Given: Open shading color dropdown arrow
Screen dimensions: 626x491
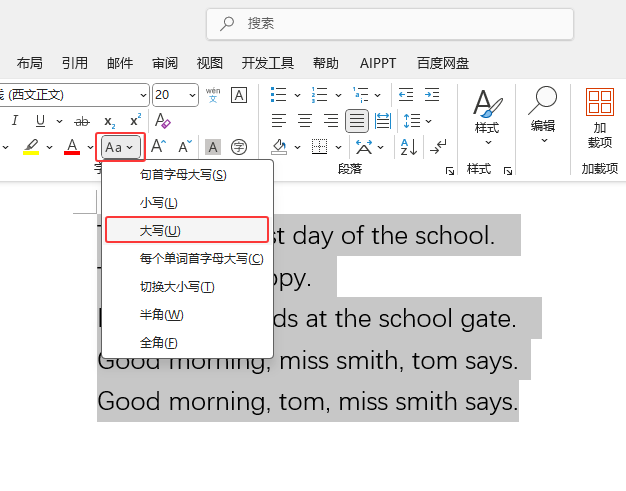Looking at the screenshot, I should coord(297,147).
